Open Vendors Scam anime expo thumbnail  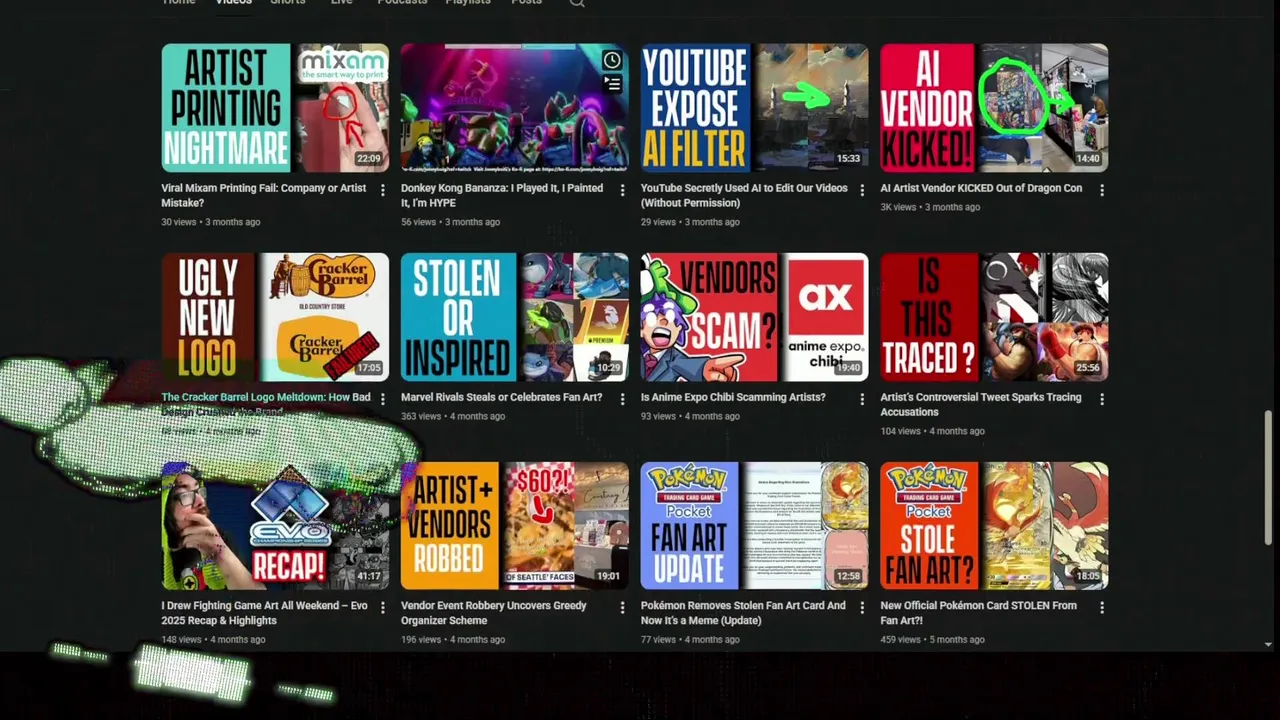[755, 317]
